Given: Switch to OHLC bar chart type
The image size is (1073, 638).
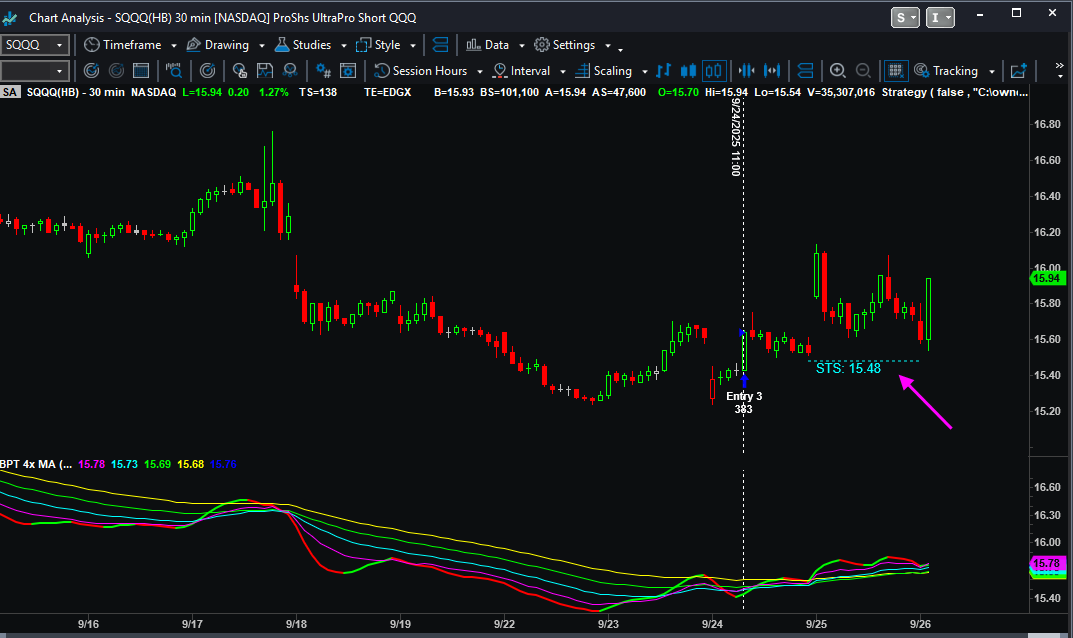Looking at the screenshot, I should coord(664,71).
